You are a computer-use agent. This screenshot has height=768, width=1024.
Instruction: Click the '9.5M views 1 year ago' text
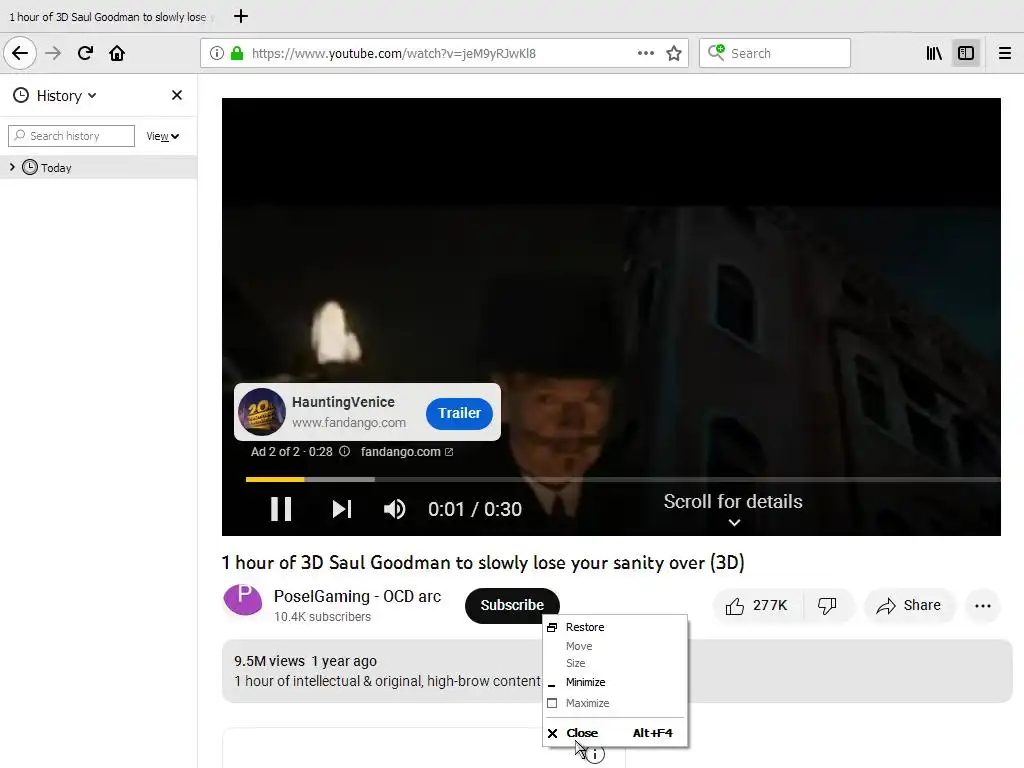tap(306, 661)
